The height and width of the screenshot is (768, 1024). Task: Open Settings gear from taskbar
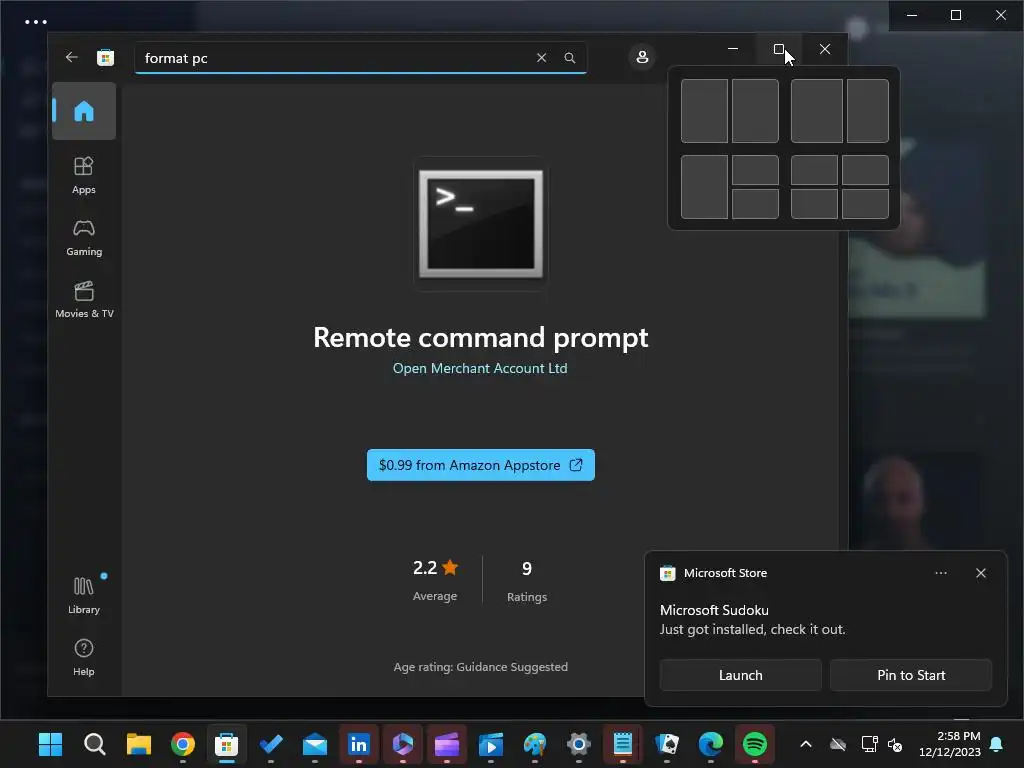[x=579, y=744]
